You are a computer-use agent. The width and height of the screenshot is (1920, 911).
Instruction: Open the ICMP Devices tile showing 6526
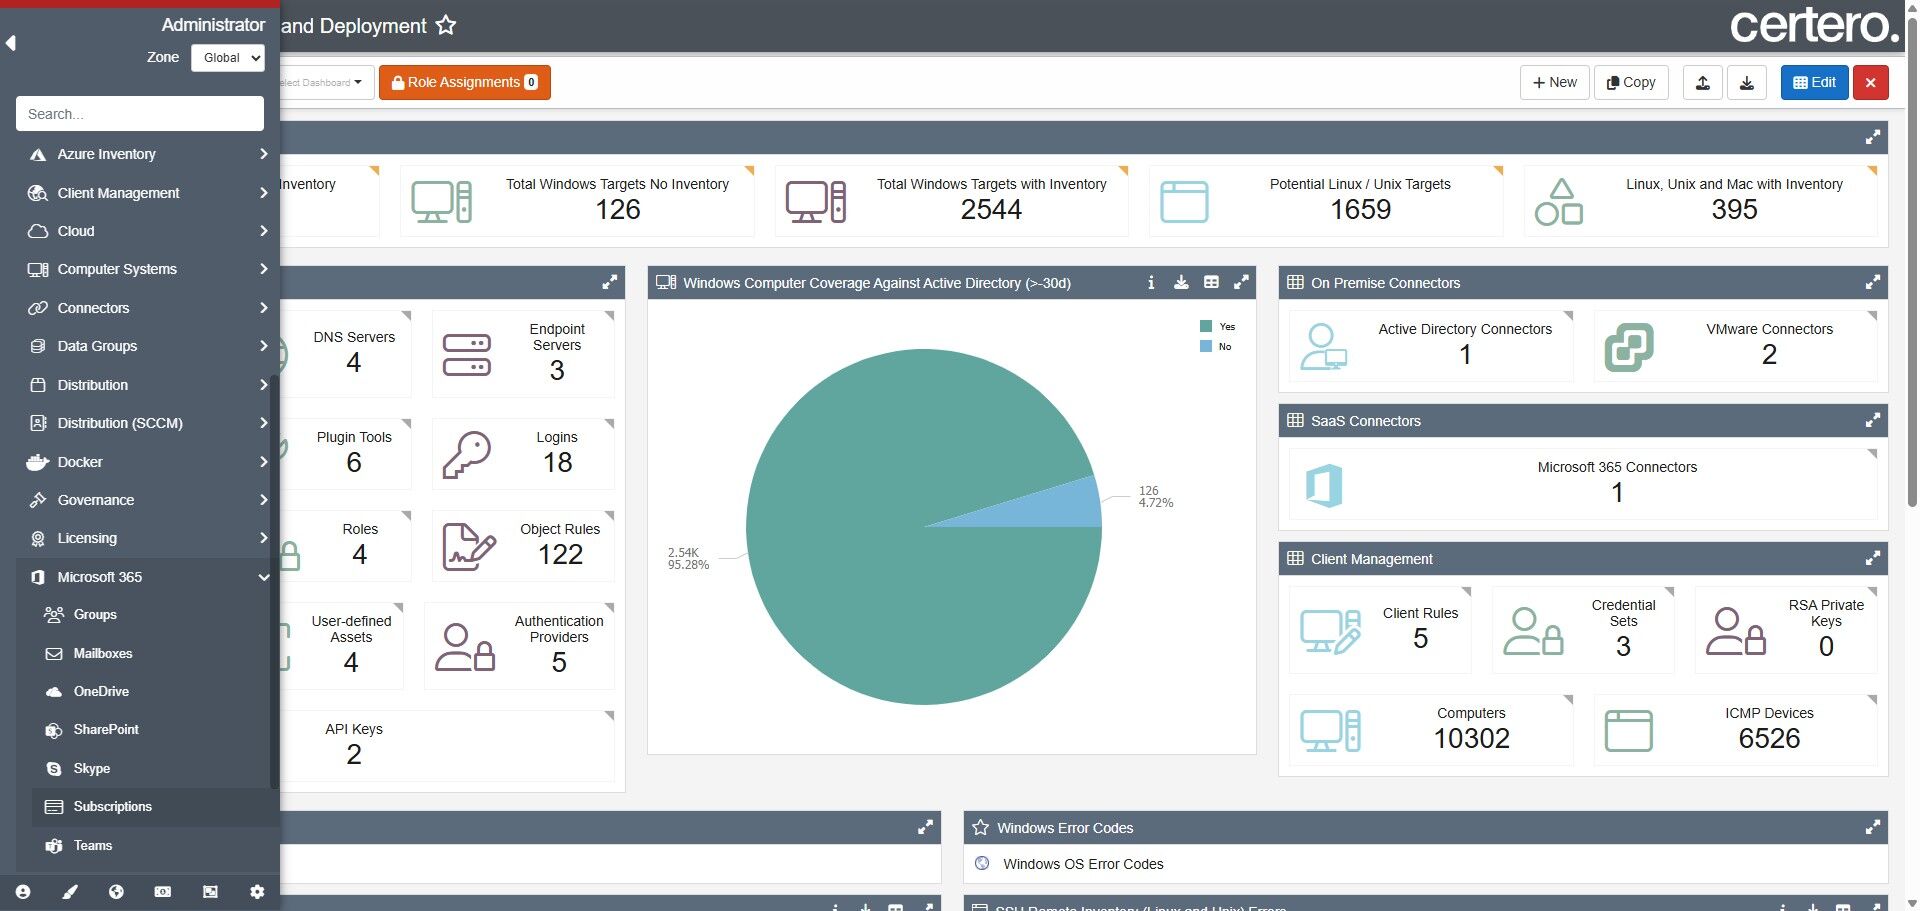point(1735,730)
